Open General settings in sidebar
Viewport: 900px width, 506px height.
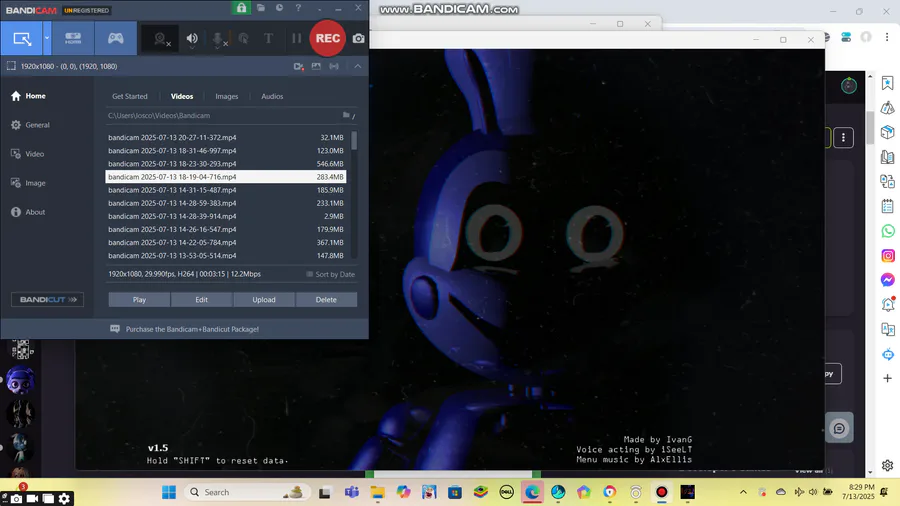pos(30,125)
